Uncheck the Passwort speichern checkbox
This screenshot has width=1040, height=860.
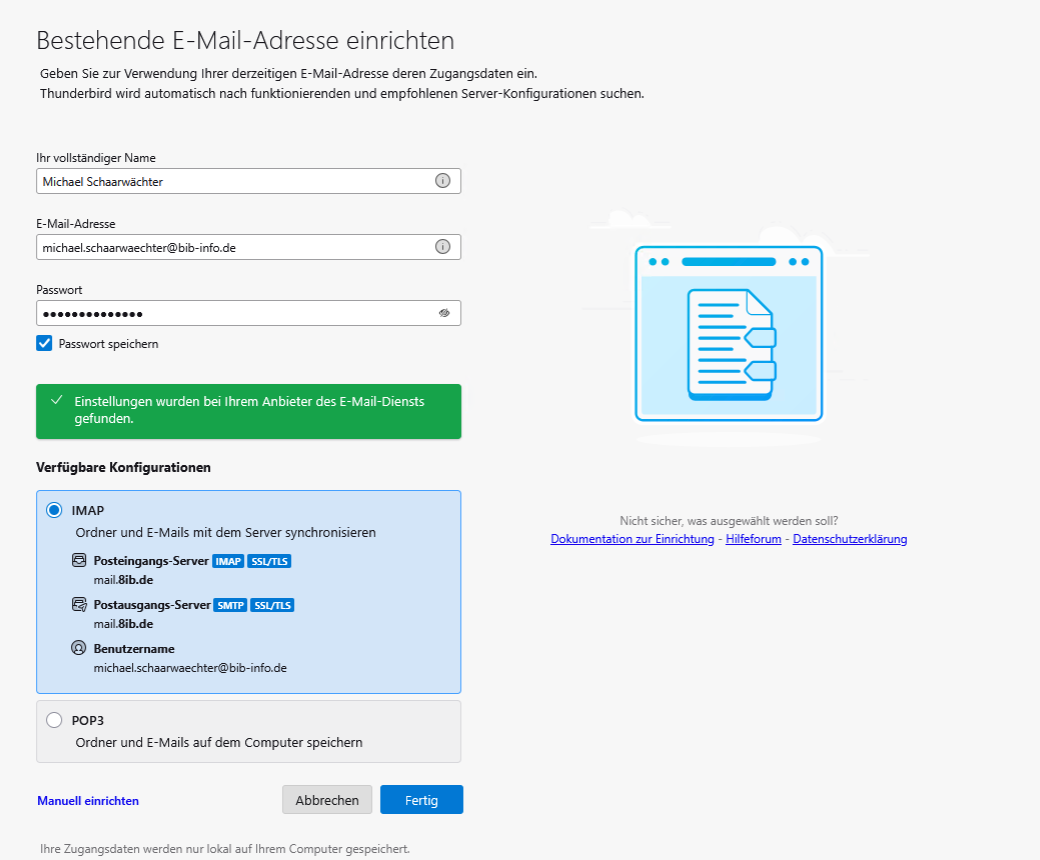[x=44, y=344]
